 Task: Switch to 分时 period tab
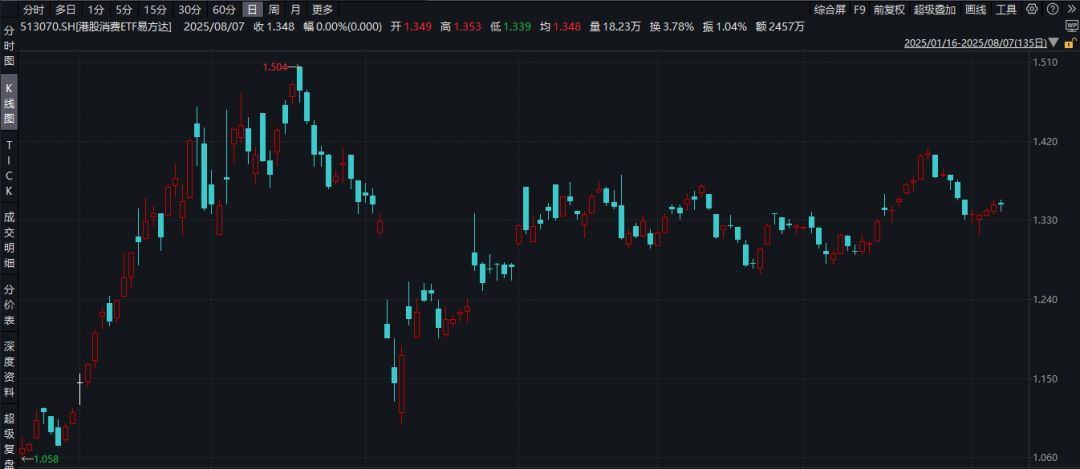click(x=33, y=9)
